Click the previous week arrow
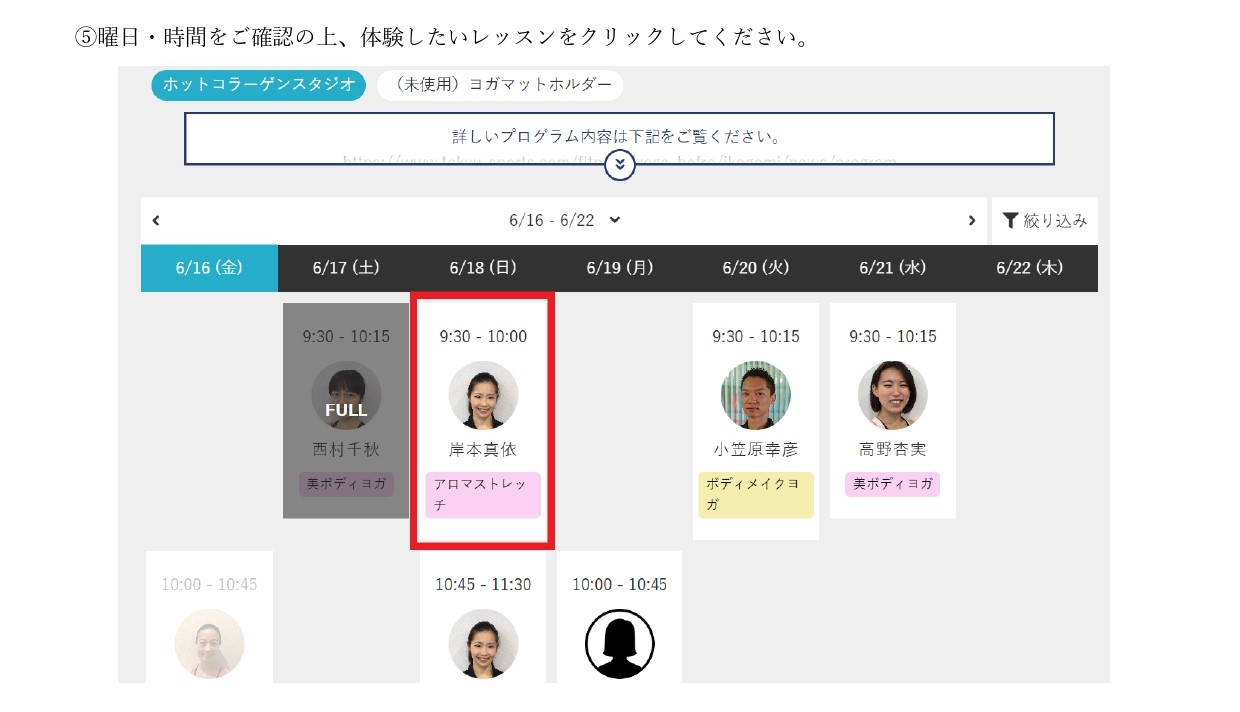 (156, 221)
